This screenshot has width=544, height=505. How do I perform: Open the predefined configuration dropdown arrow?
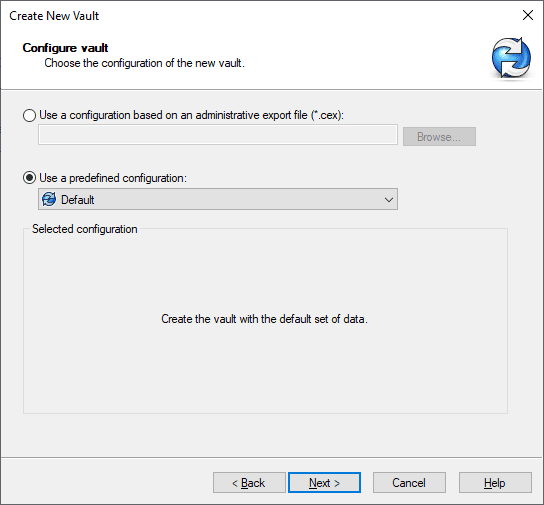[x=389, y=200]
